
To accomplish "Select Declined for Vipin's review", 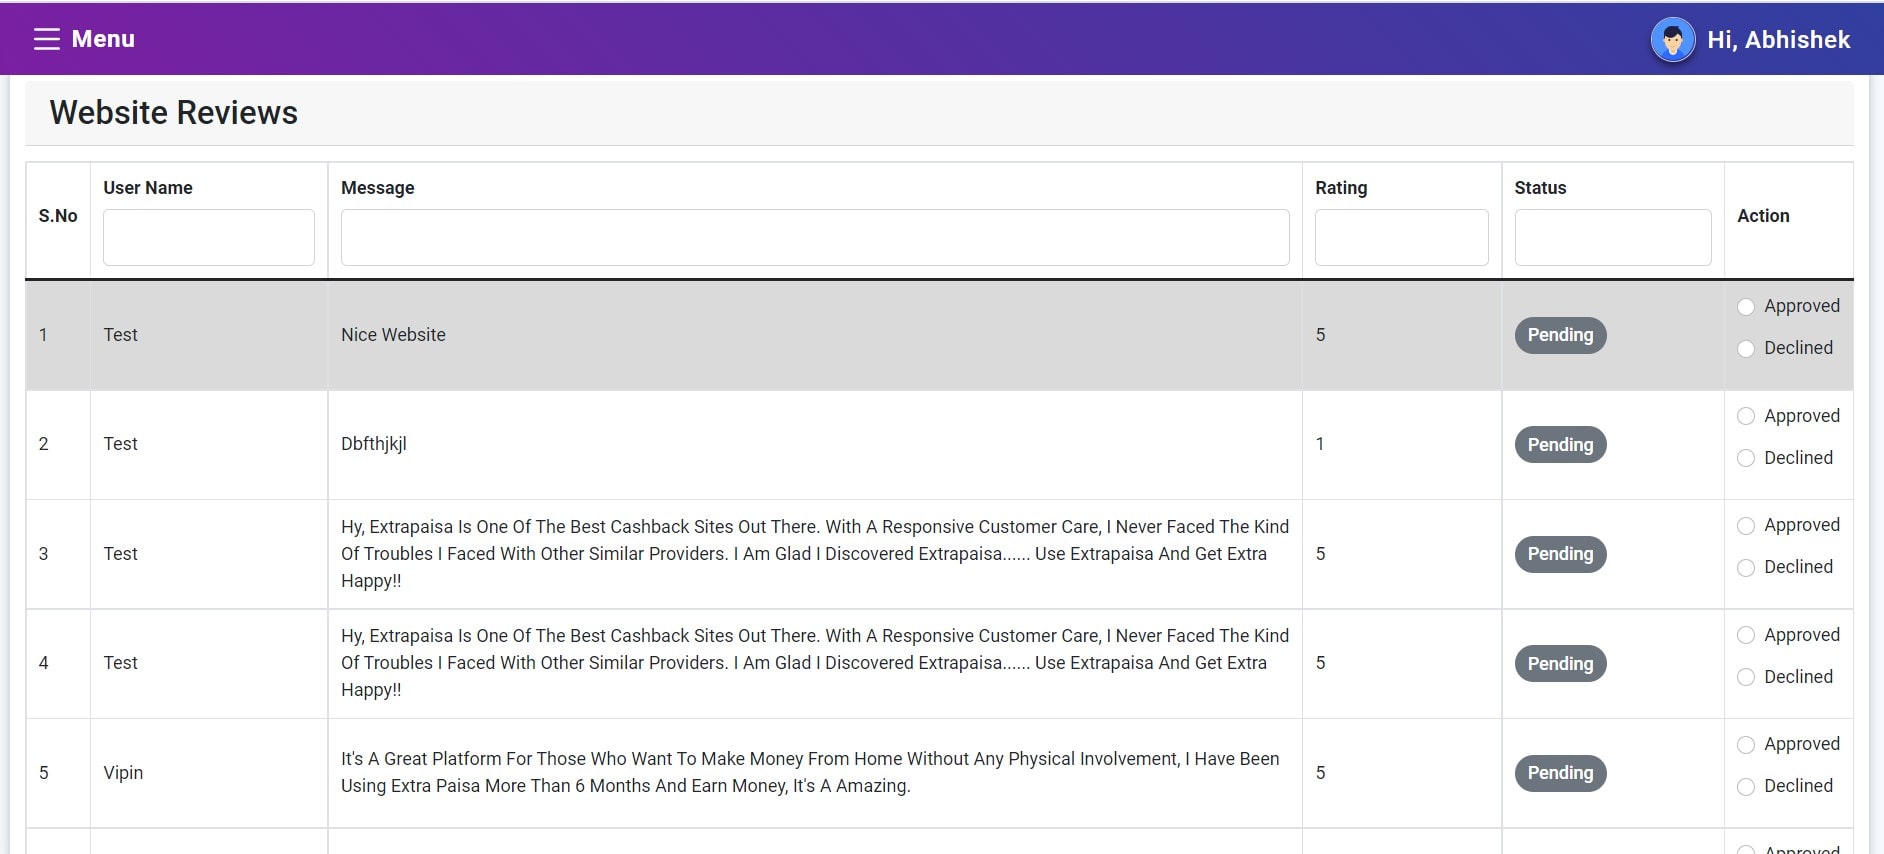I will coord(1746,787).
